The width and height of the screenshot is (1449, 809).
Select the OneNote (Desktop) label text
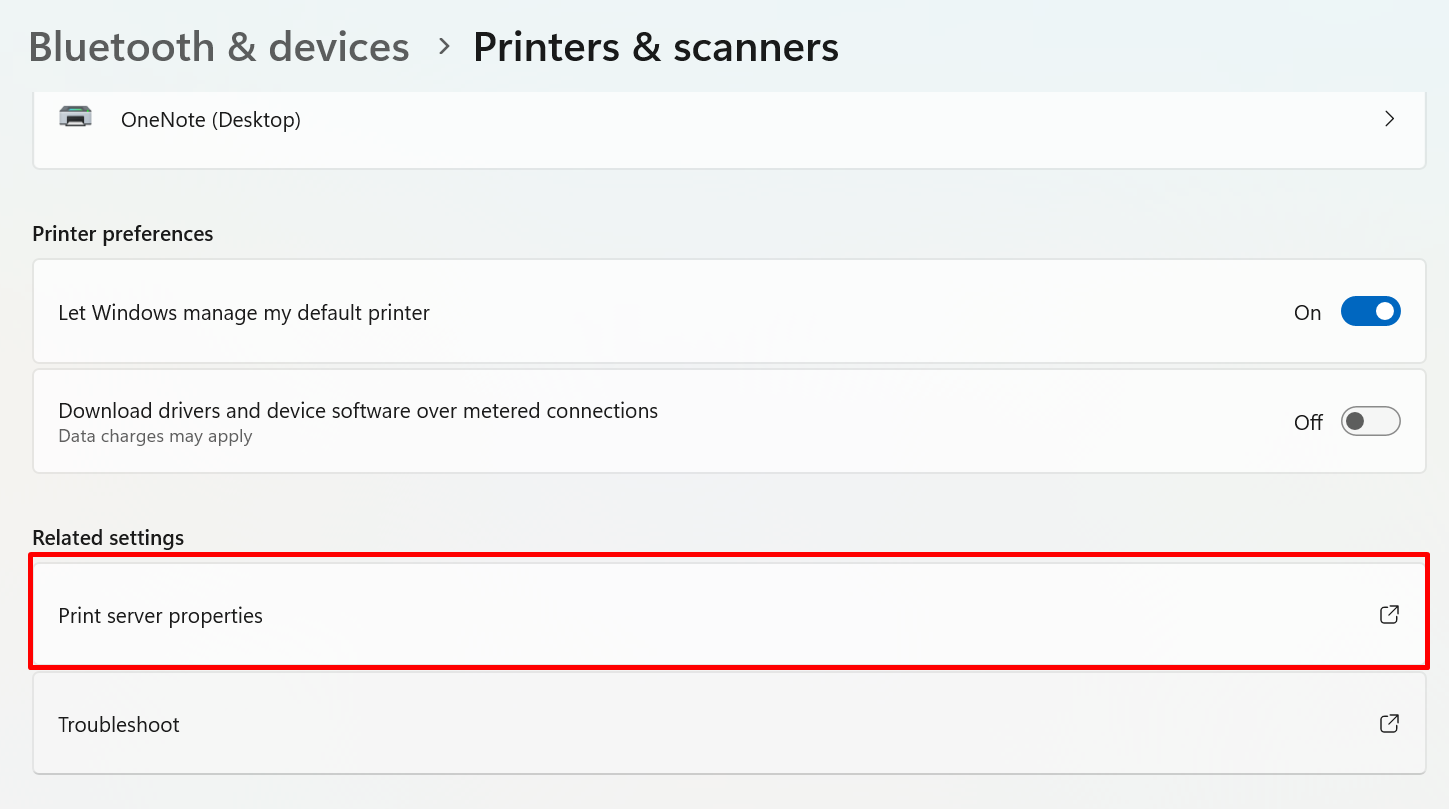(x=211, y=118)
